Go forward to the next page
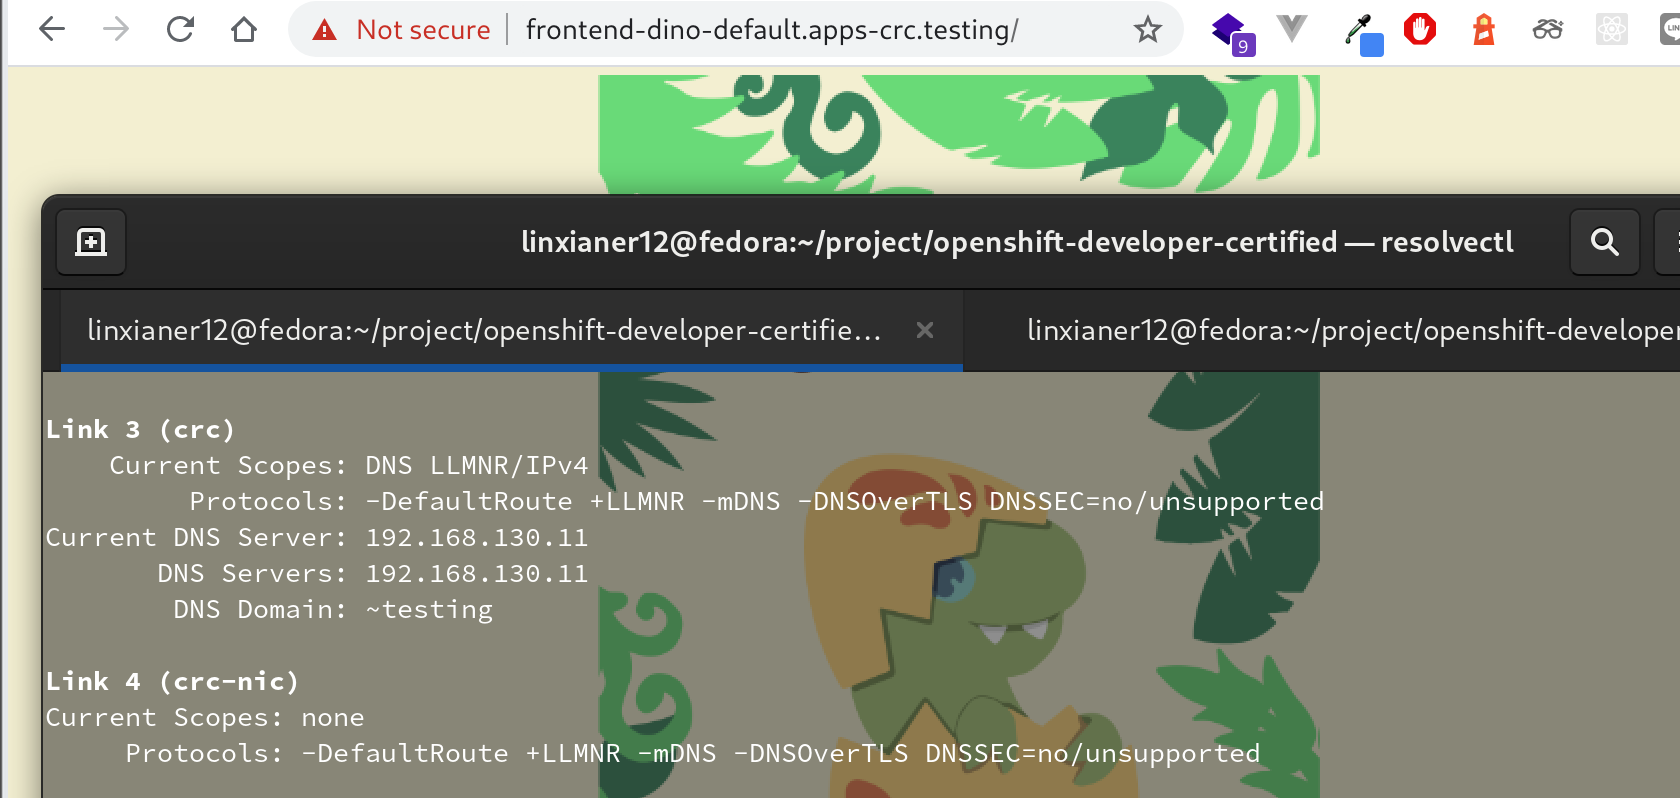 point(116,30)
